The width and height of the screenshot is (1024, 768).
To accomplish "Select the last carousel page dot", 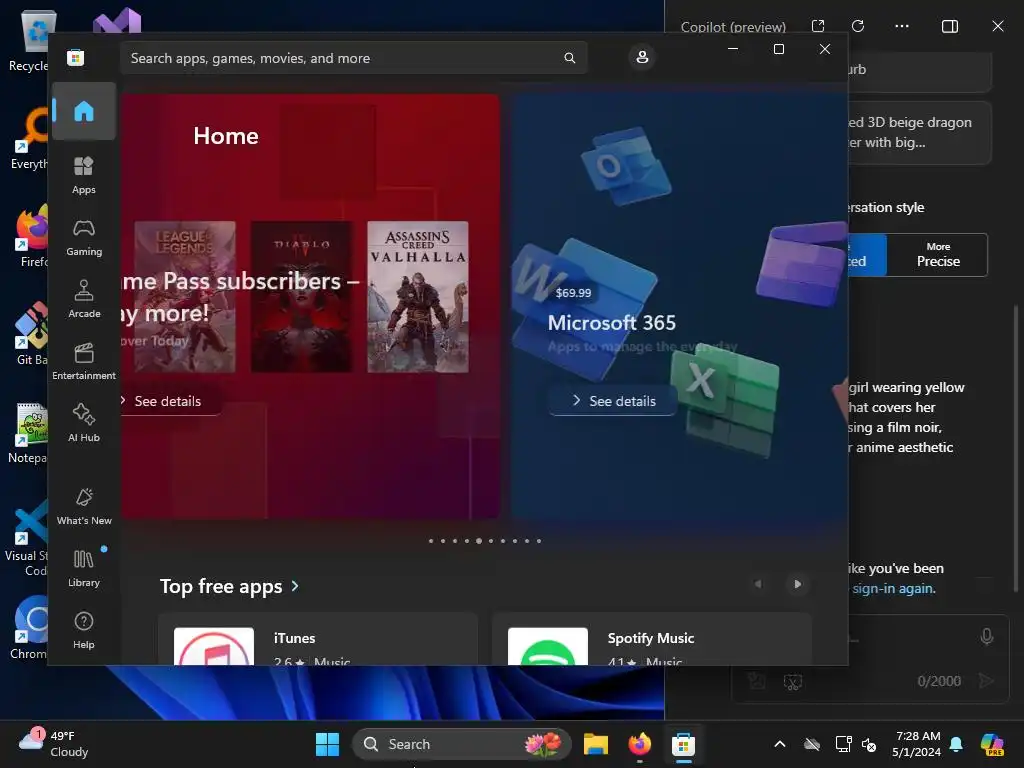I will tap(539, 541).
